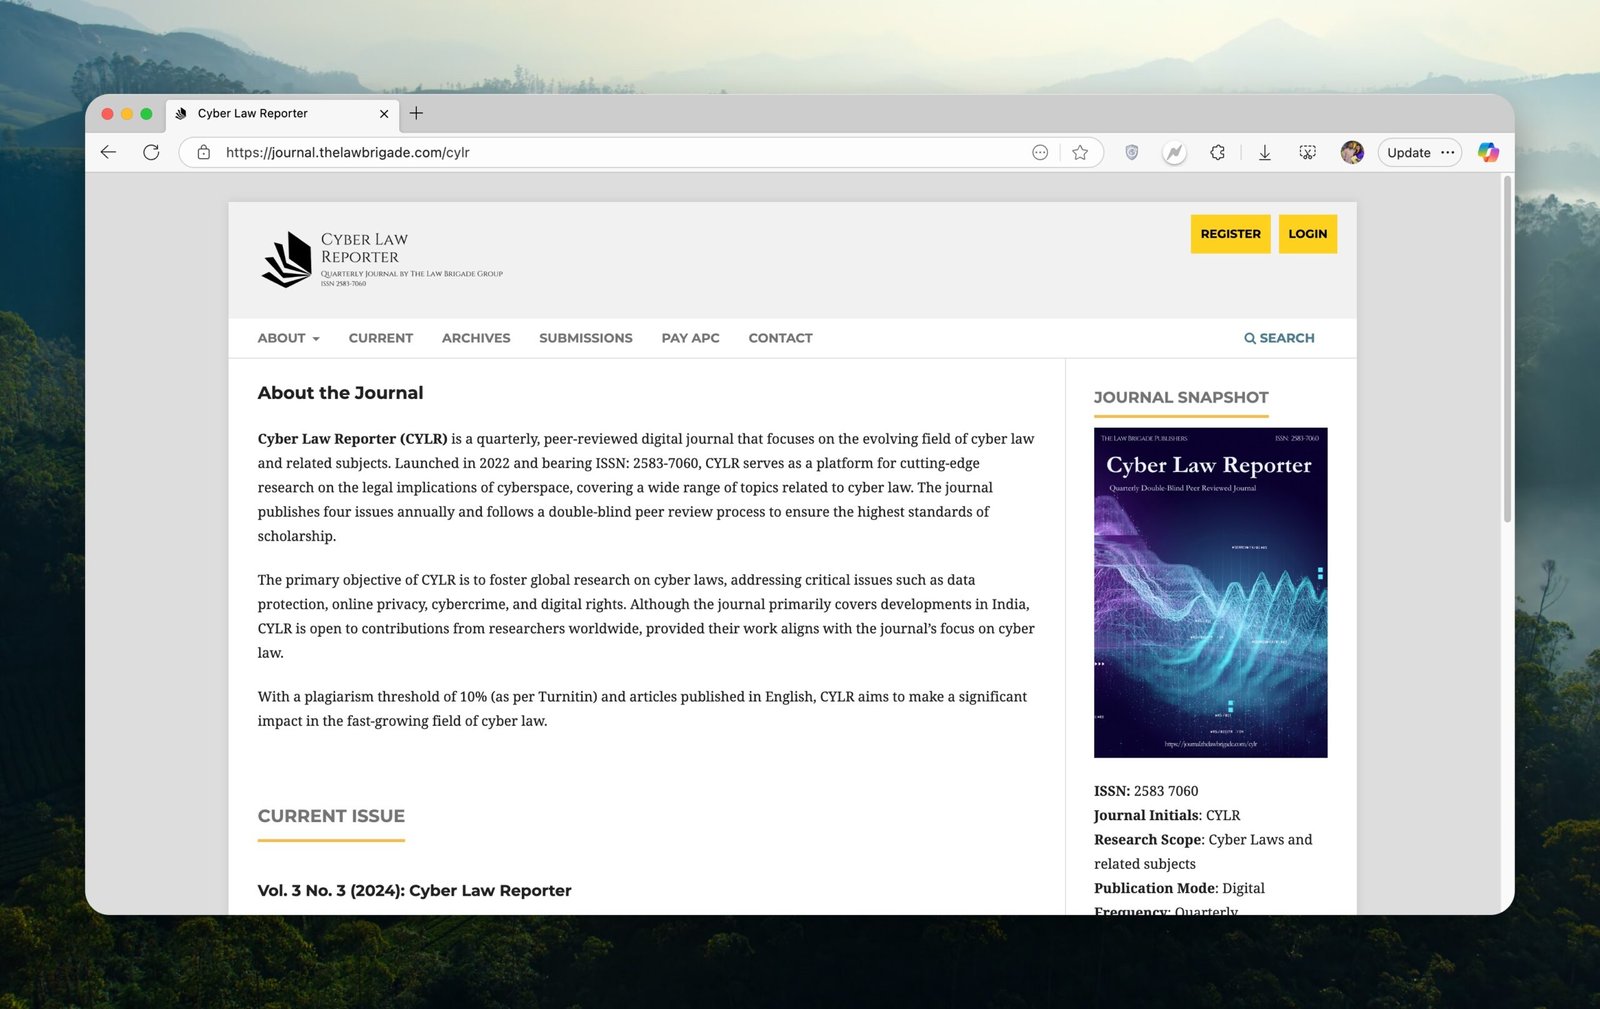1600x1009 pixels.
Task: Click the SEARCH link with magnifier
Action: [1279, 338]
